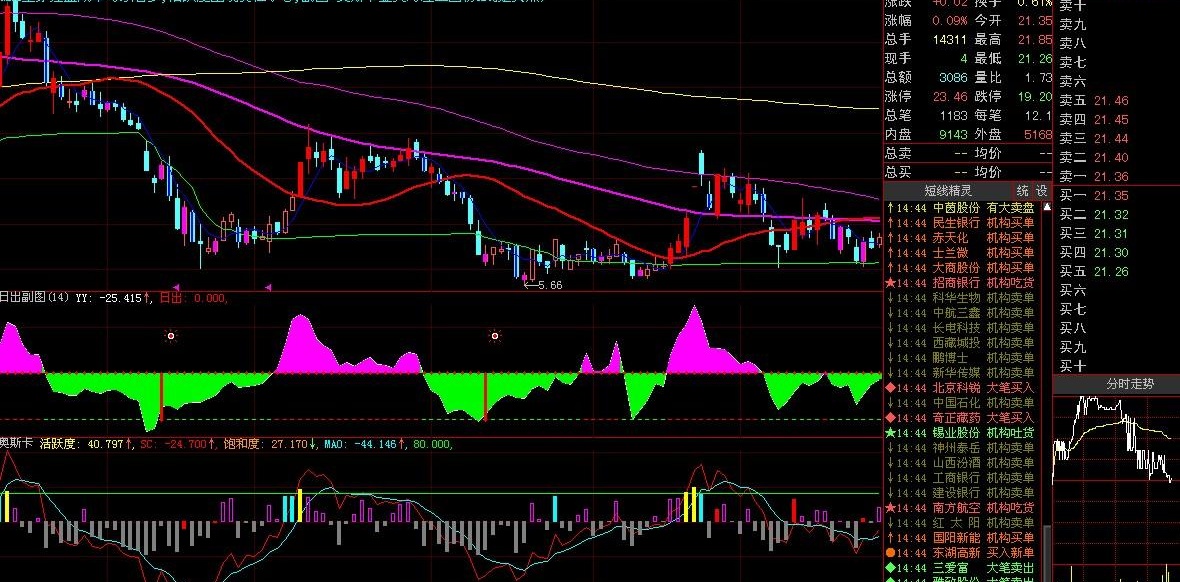This screenshot has width=1180, height=582.
Task: Open the 统 tab beside 短线精灵
Action: coord(1022,190)
